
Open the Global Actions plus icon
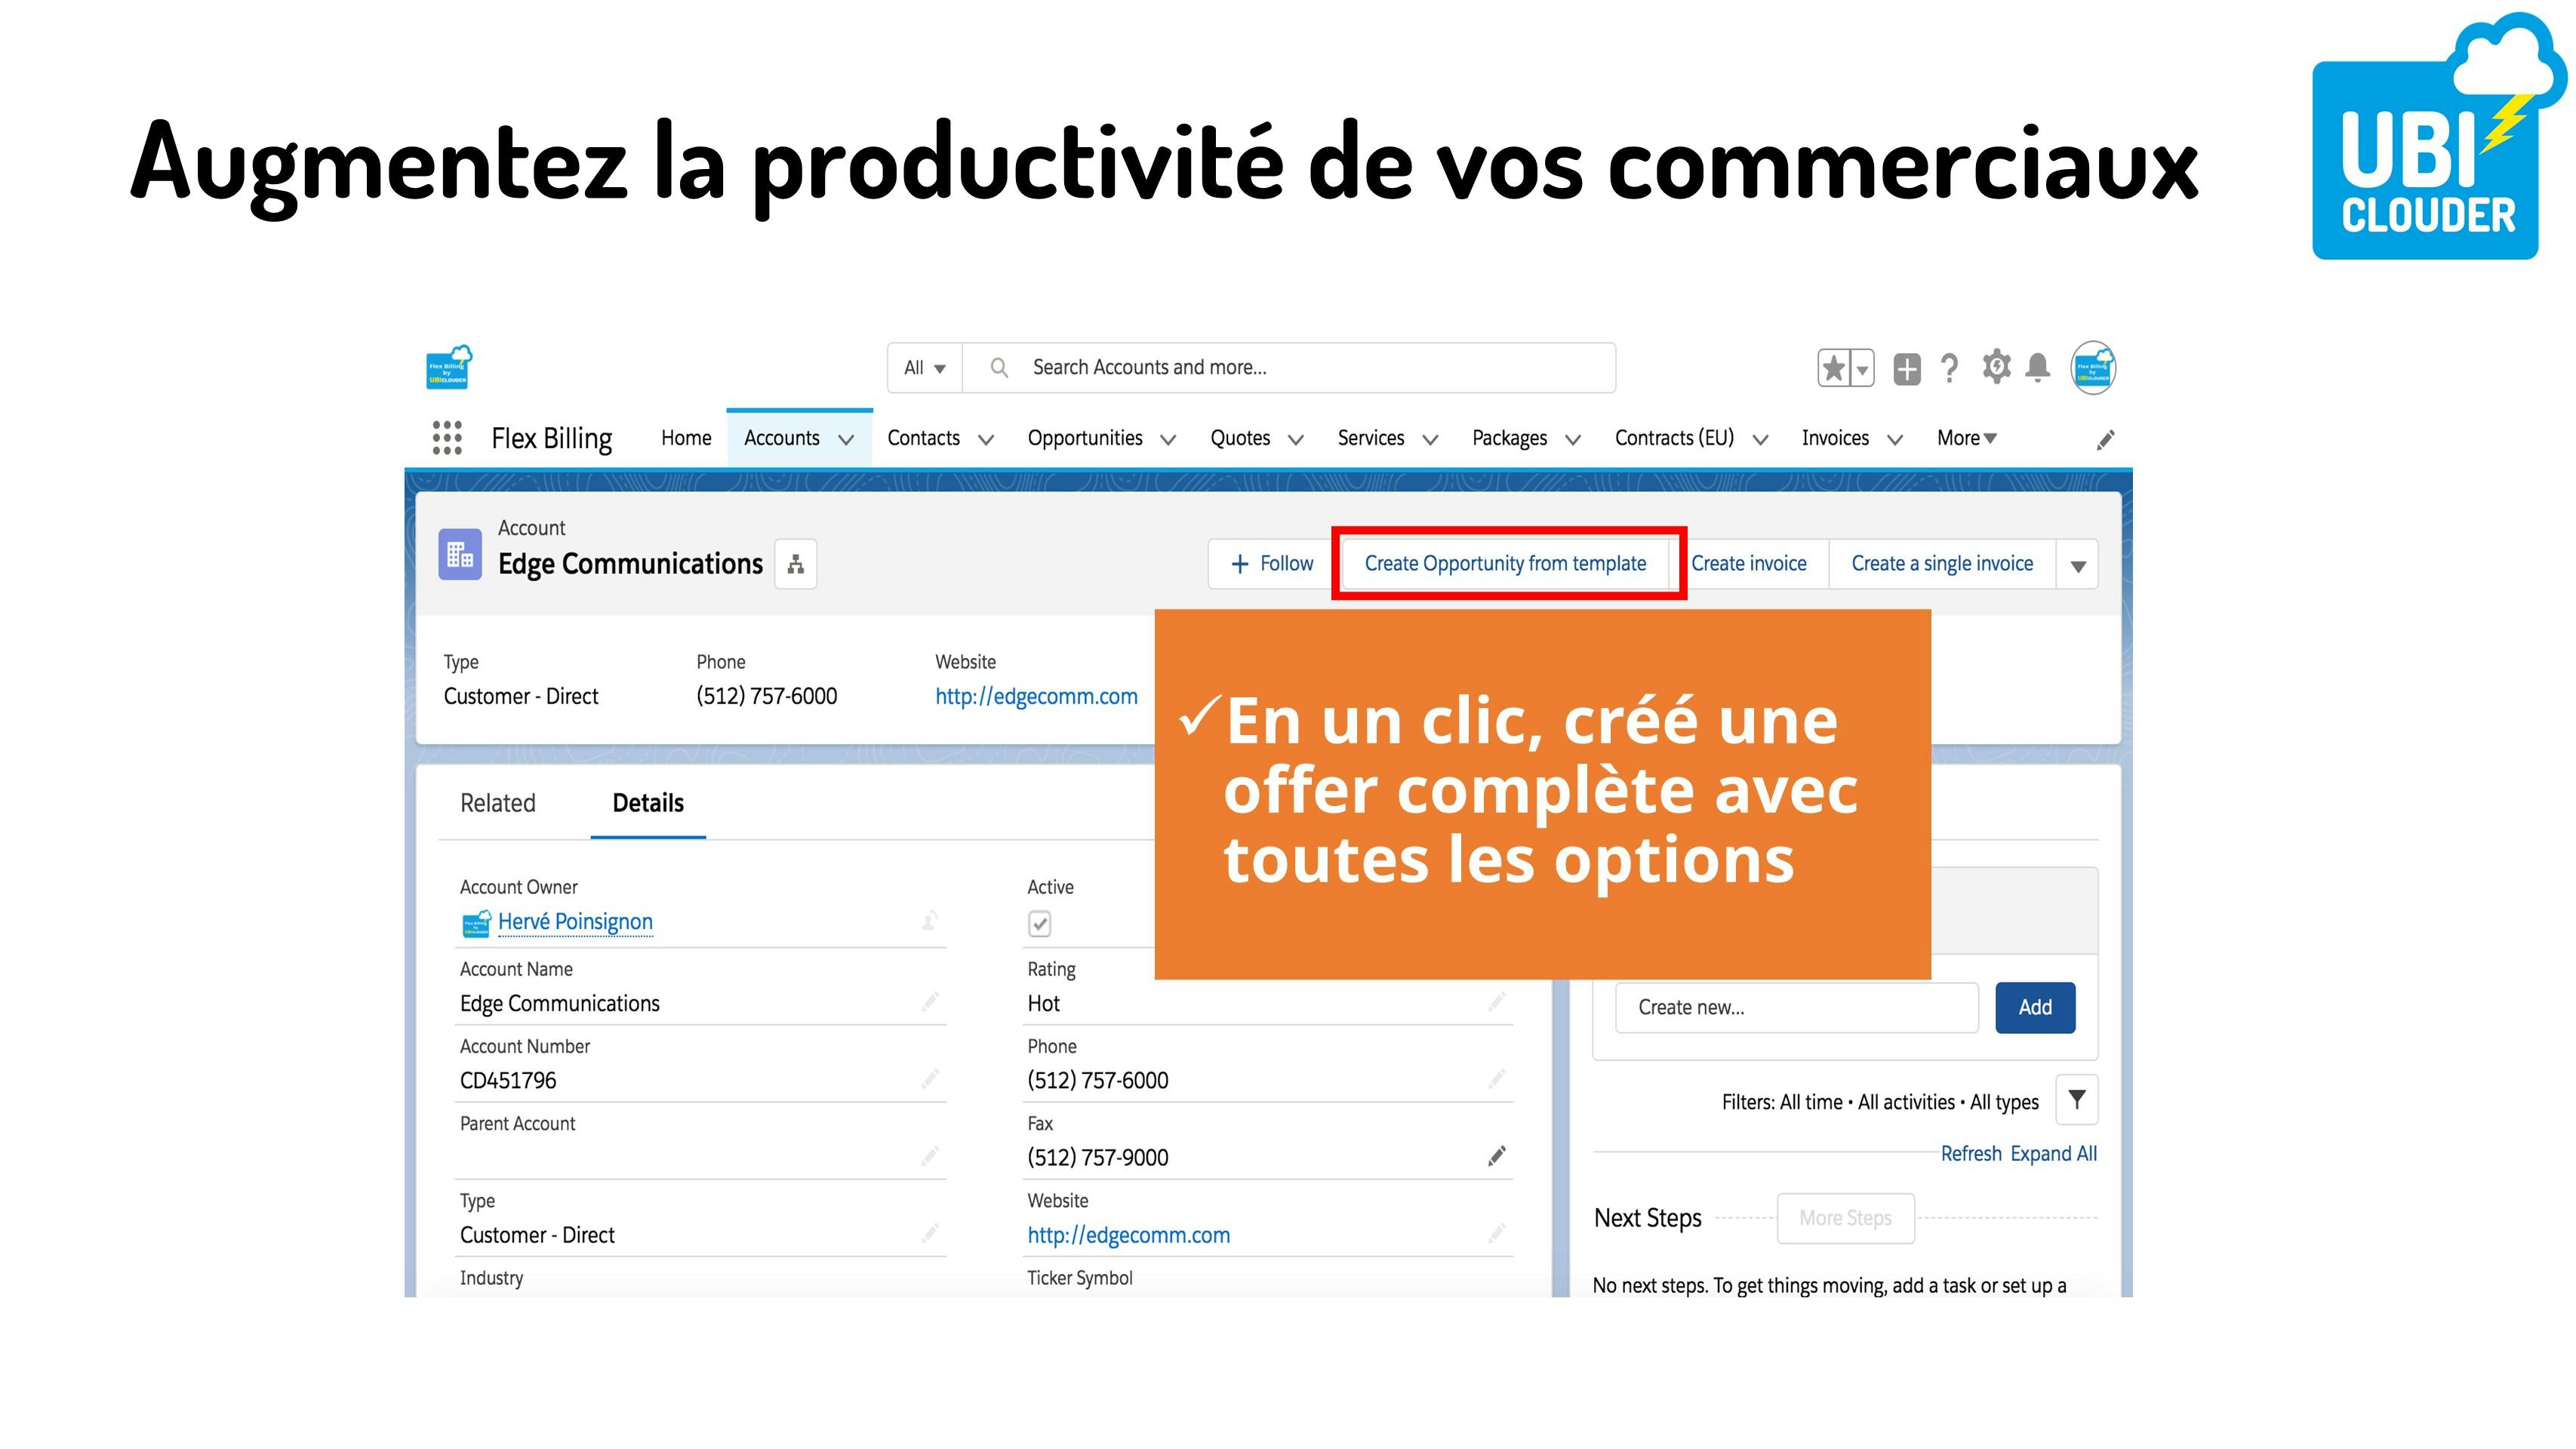point(1907,369)
